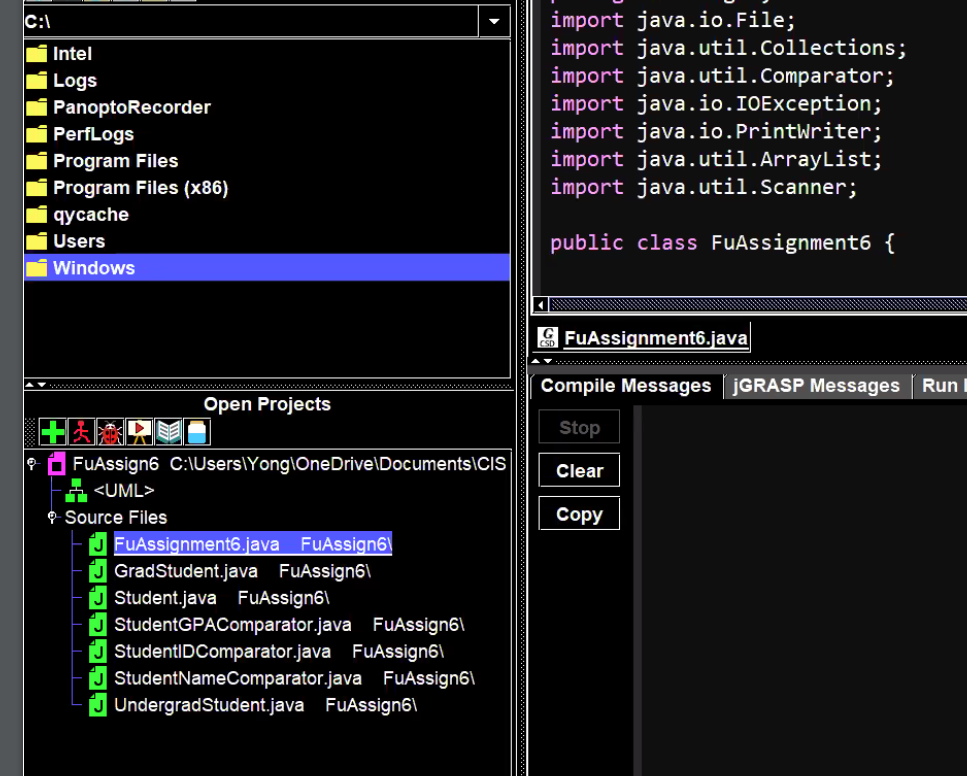
Task: Click the green plus Add Files icon
Action: (50, 433)
